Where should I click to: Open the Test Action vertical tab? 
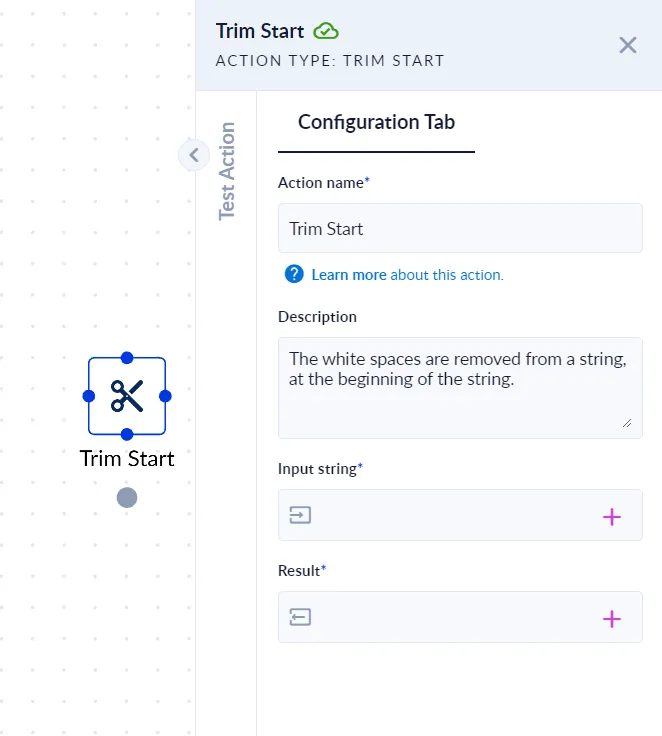227,171
